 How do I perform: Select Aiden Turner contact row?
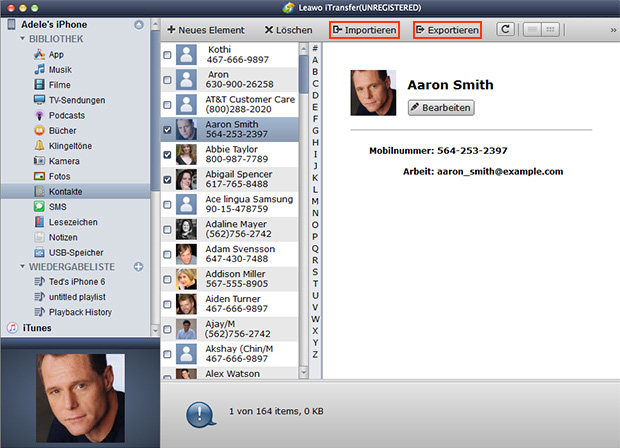(230, 304)
